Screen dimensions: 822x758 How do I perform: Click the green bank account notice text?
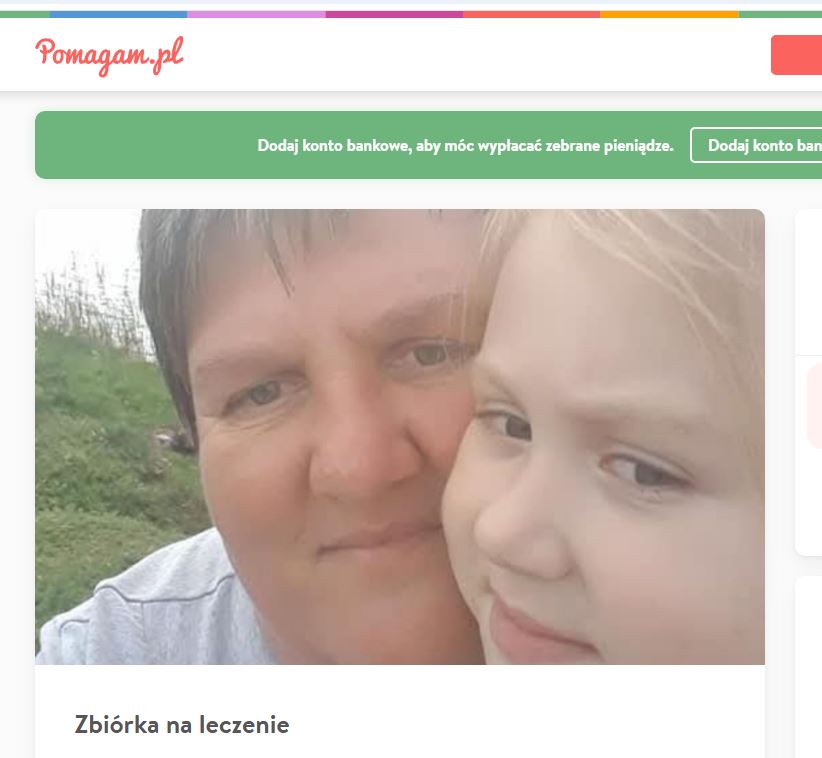click(465, 145)
